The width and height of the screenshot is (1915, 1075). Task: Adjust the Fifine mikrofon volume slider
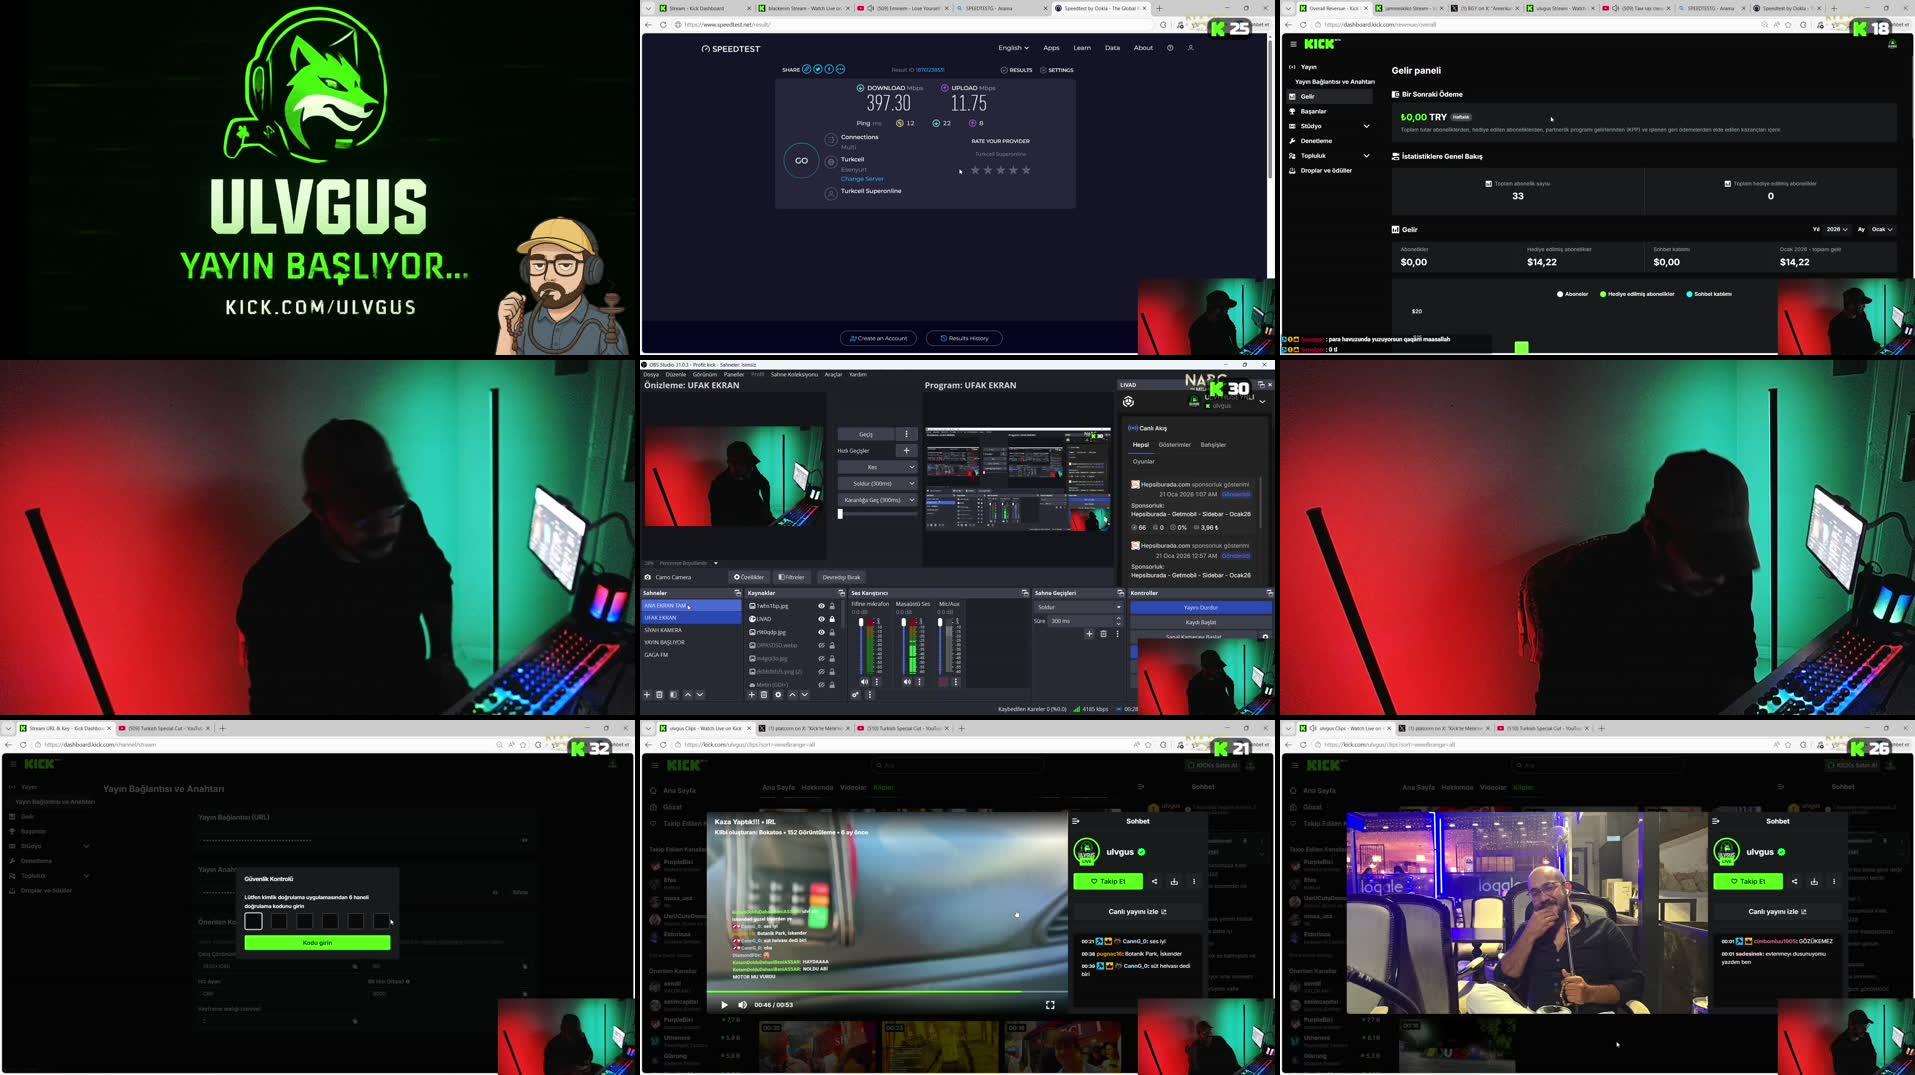point(861,621)
